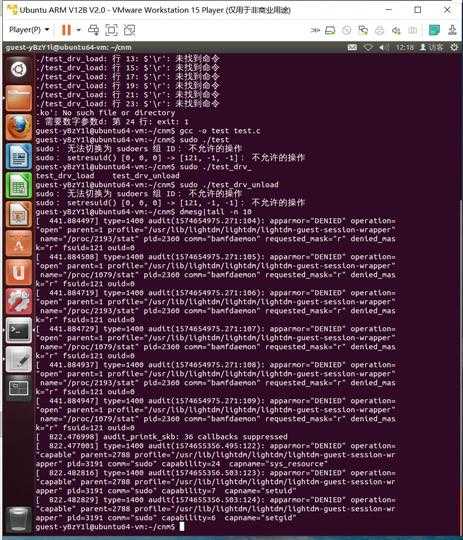Open the Trash icon in the launcher
This screenshot has width=463, height=540.
(19, 519)
